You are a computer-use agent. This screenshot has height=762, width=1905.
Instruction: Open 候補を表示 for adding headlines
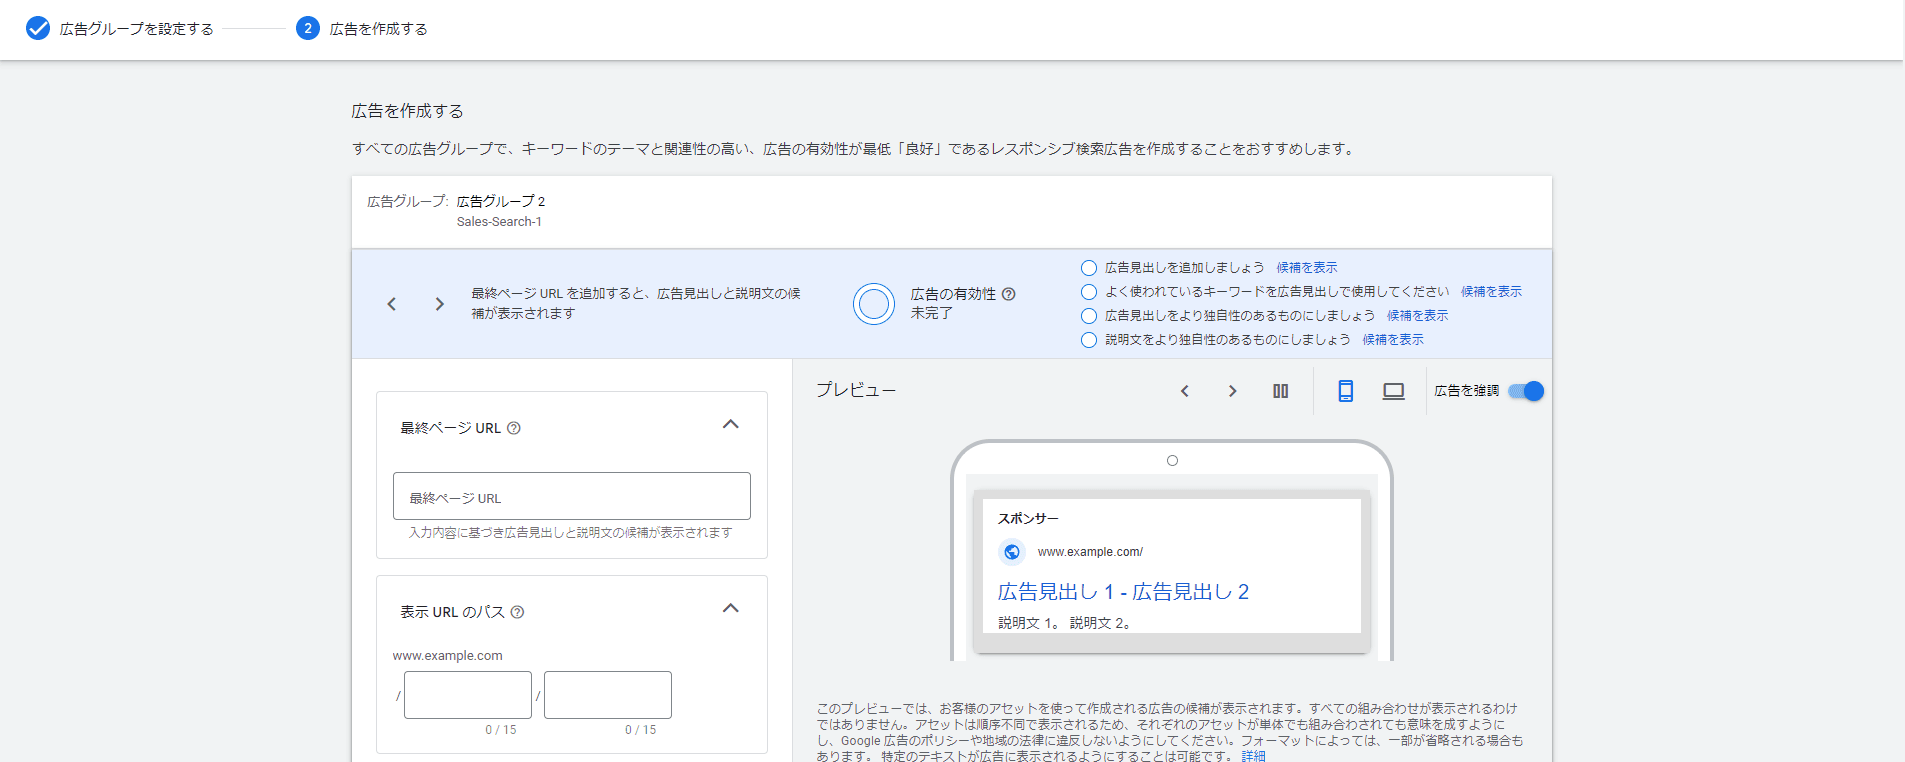click(1307, 268)
